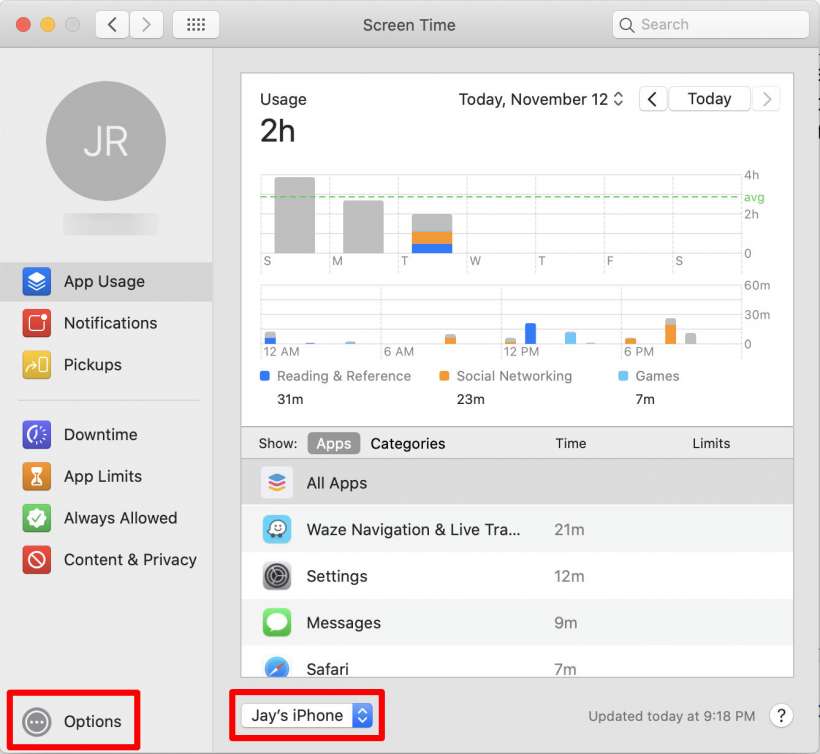The image size is (820, 754).
Task: Click in the Search field
Action: click(x=711, y=25)
